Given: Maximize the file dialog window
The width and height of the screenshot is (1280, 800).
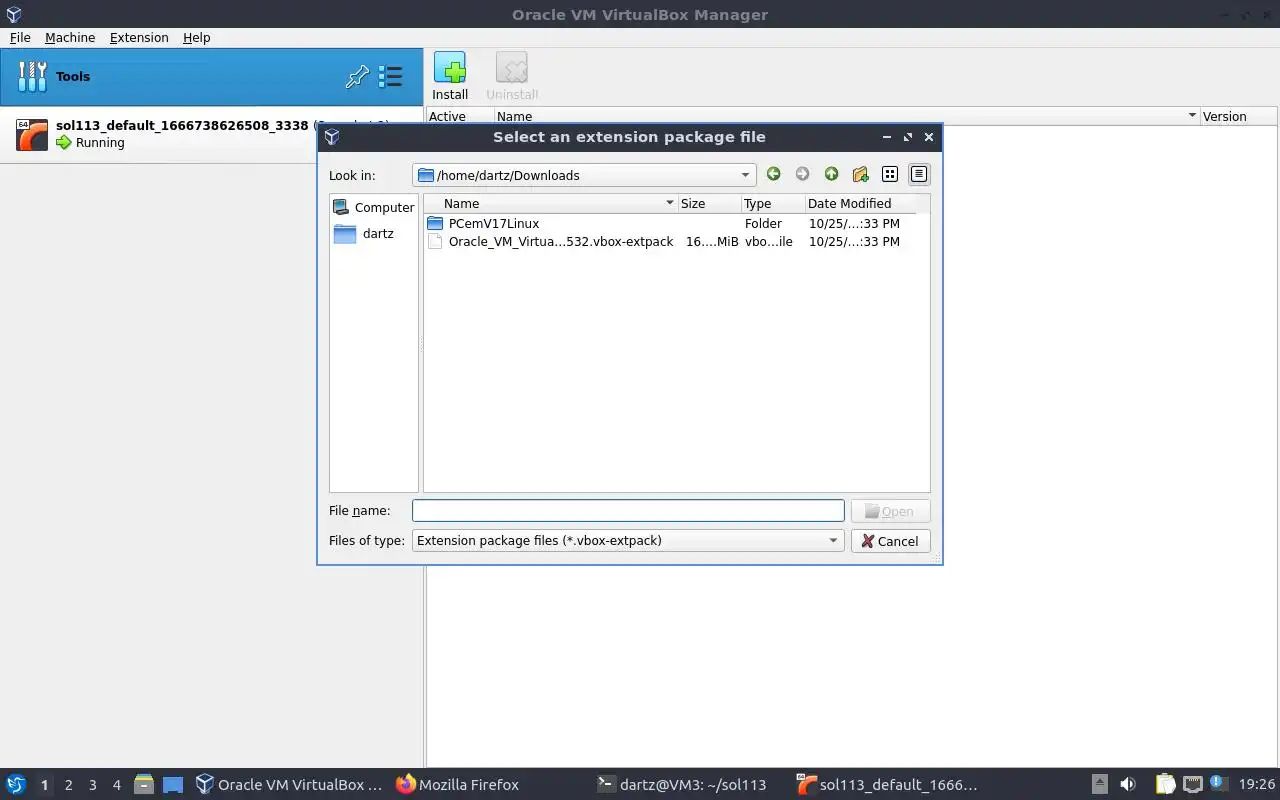Looking at the screenshot, I should pyautogui.click(x=907, y=137).
